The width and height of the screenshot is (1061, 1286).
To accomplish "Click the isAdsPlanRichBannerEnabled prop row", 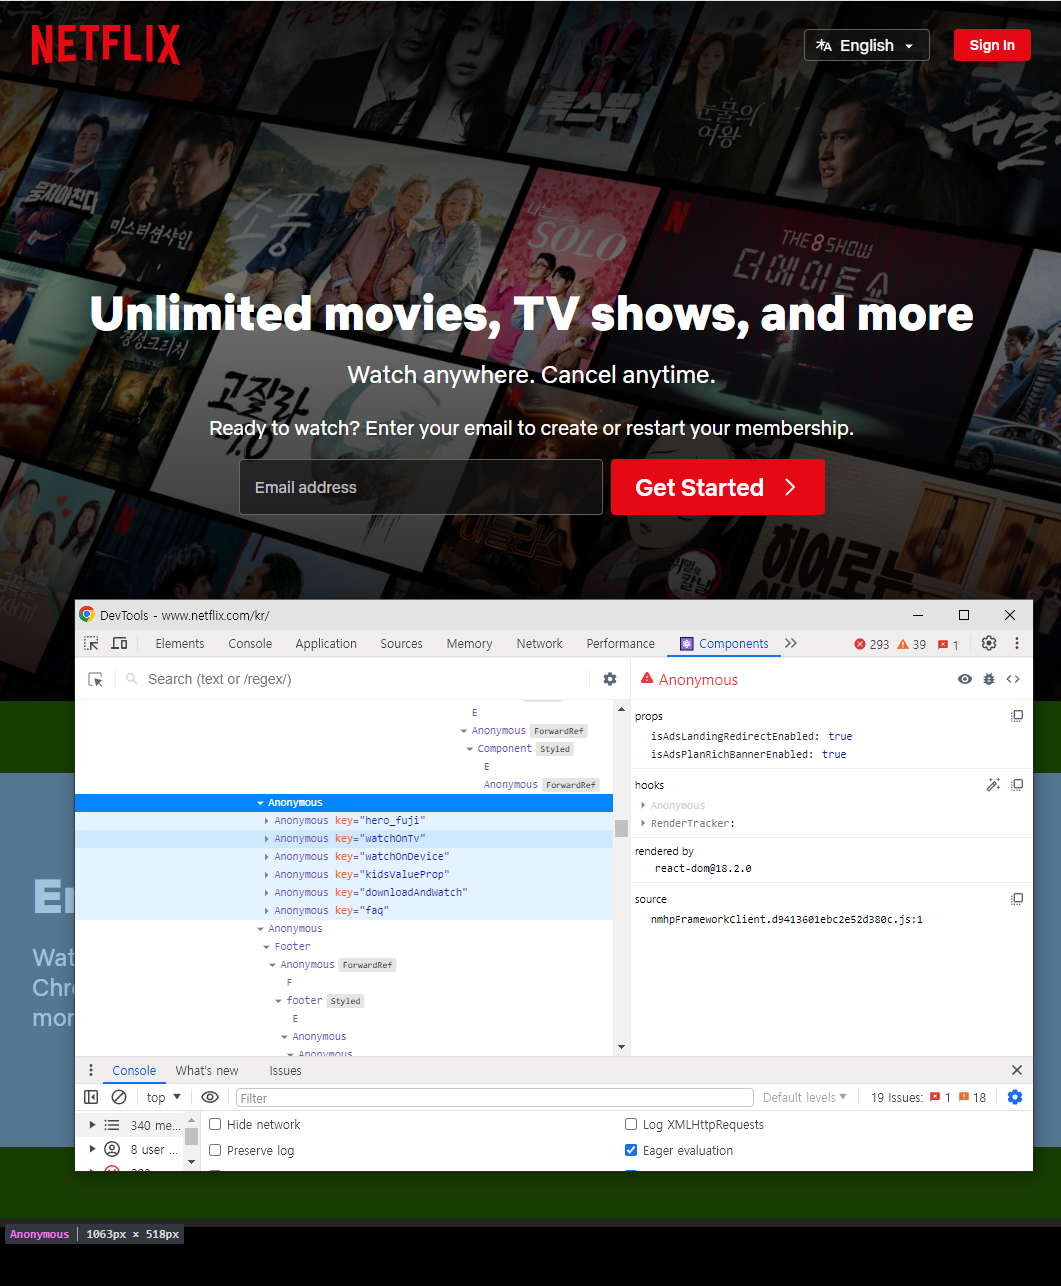I will tap(749, 755).
